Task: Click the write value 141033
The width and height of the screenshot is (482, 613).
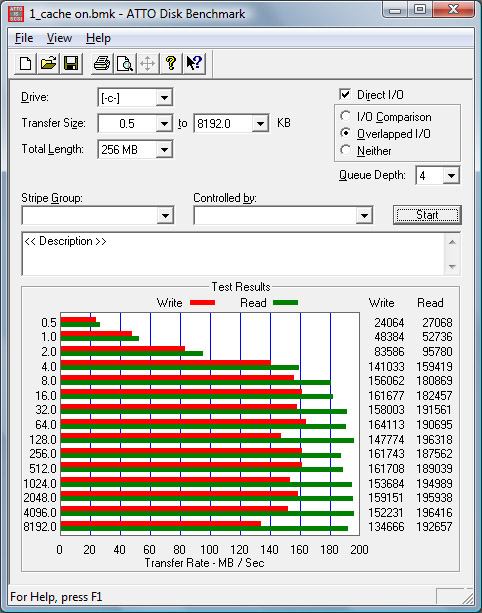Action: coord(386,366)
